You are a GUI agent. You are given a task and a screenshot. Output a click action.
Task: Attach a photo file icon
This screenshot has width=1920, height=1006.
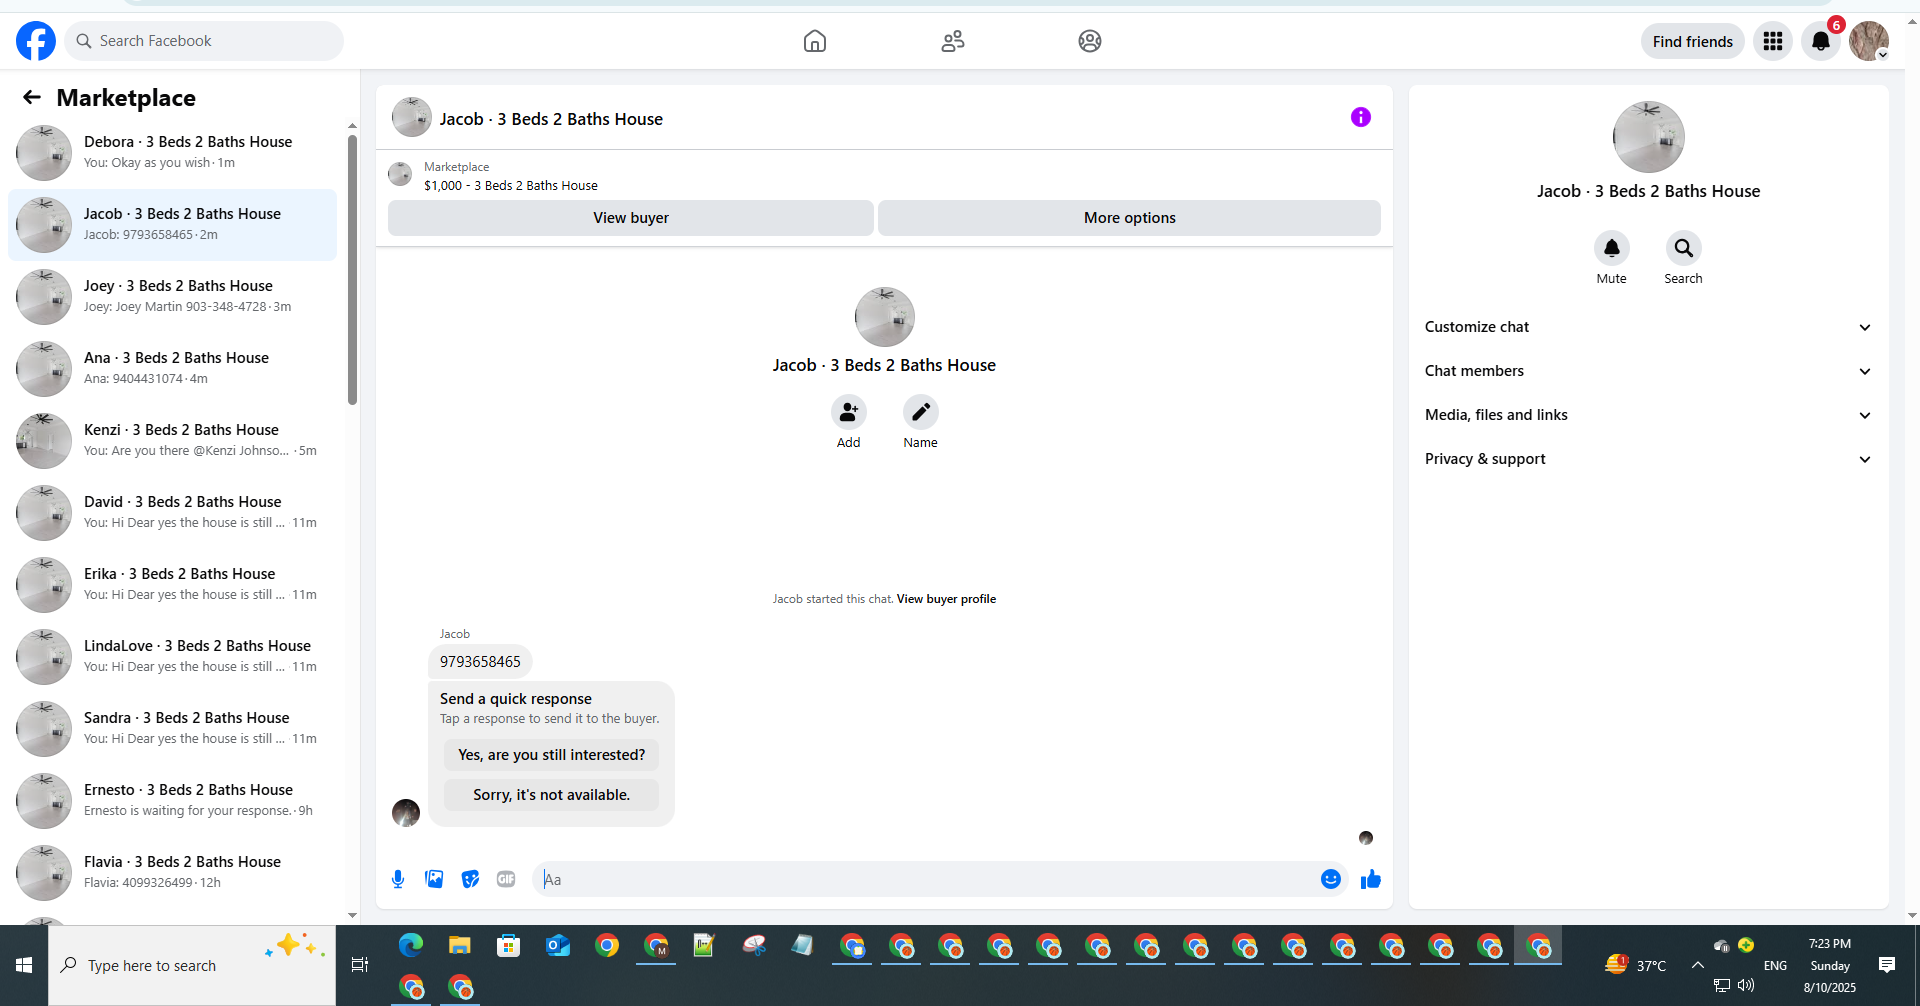[x=434, y=879]
